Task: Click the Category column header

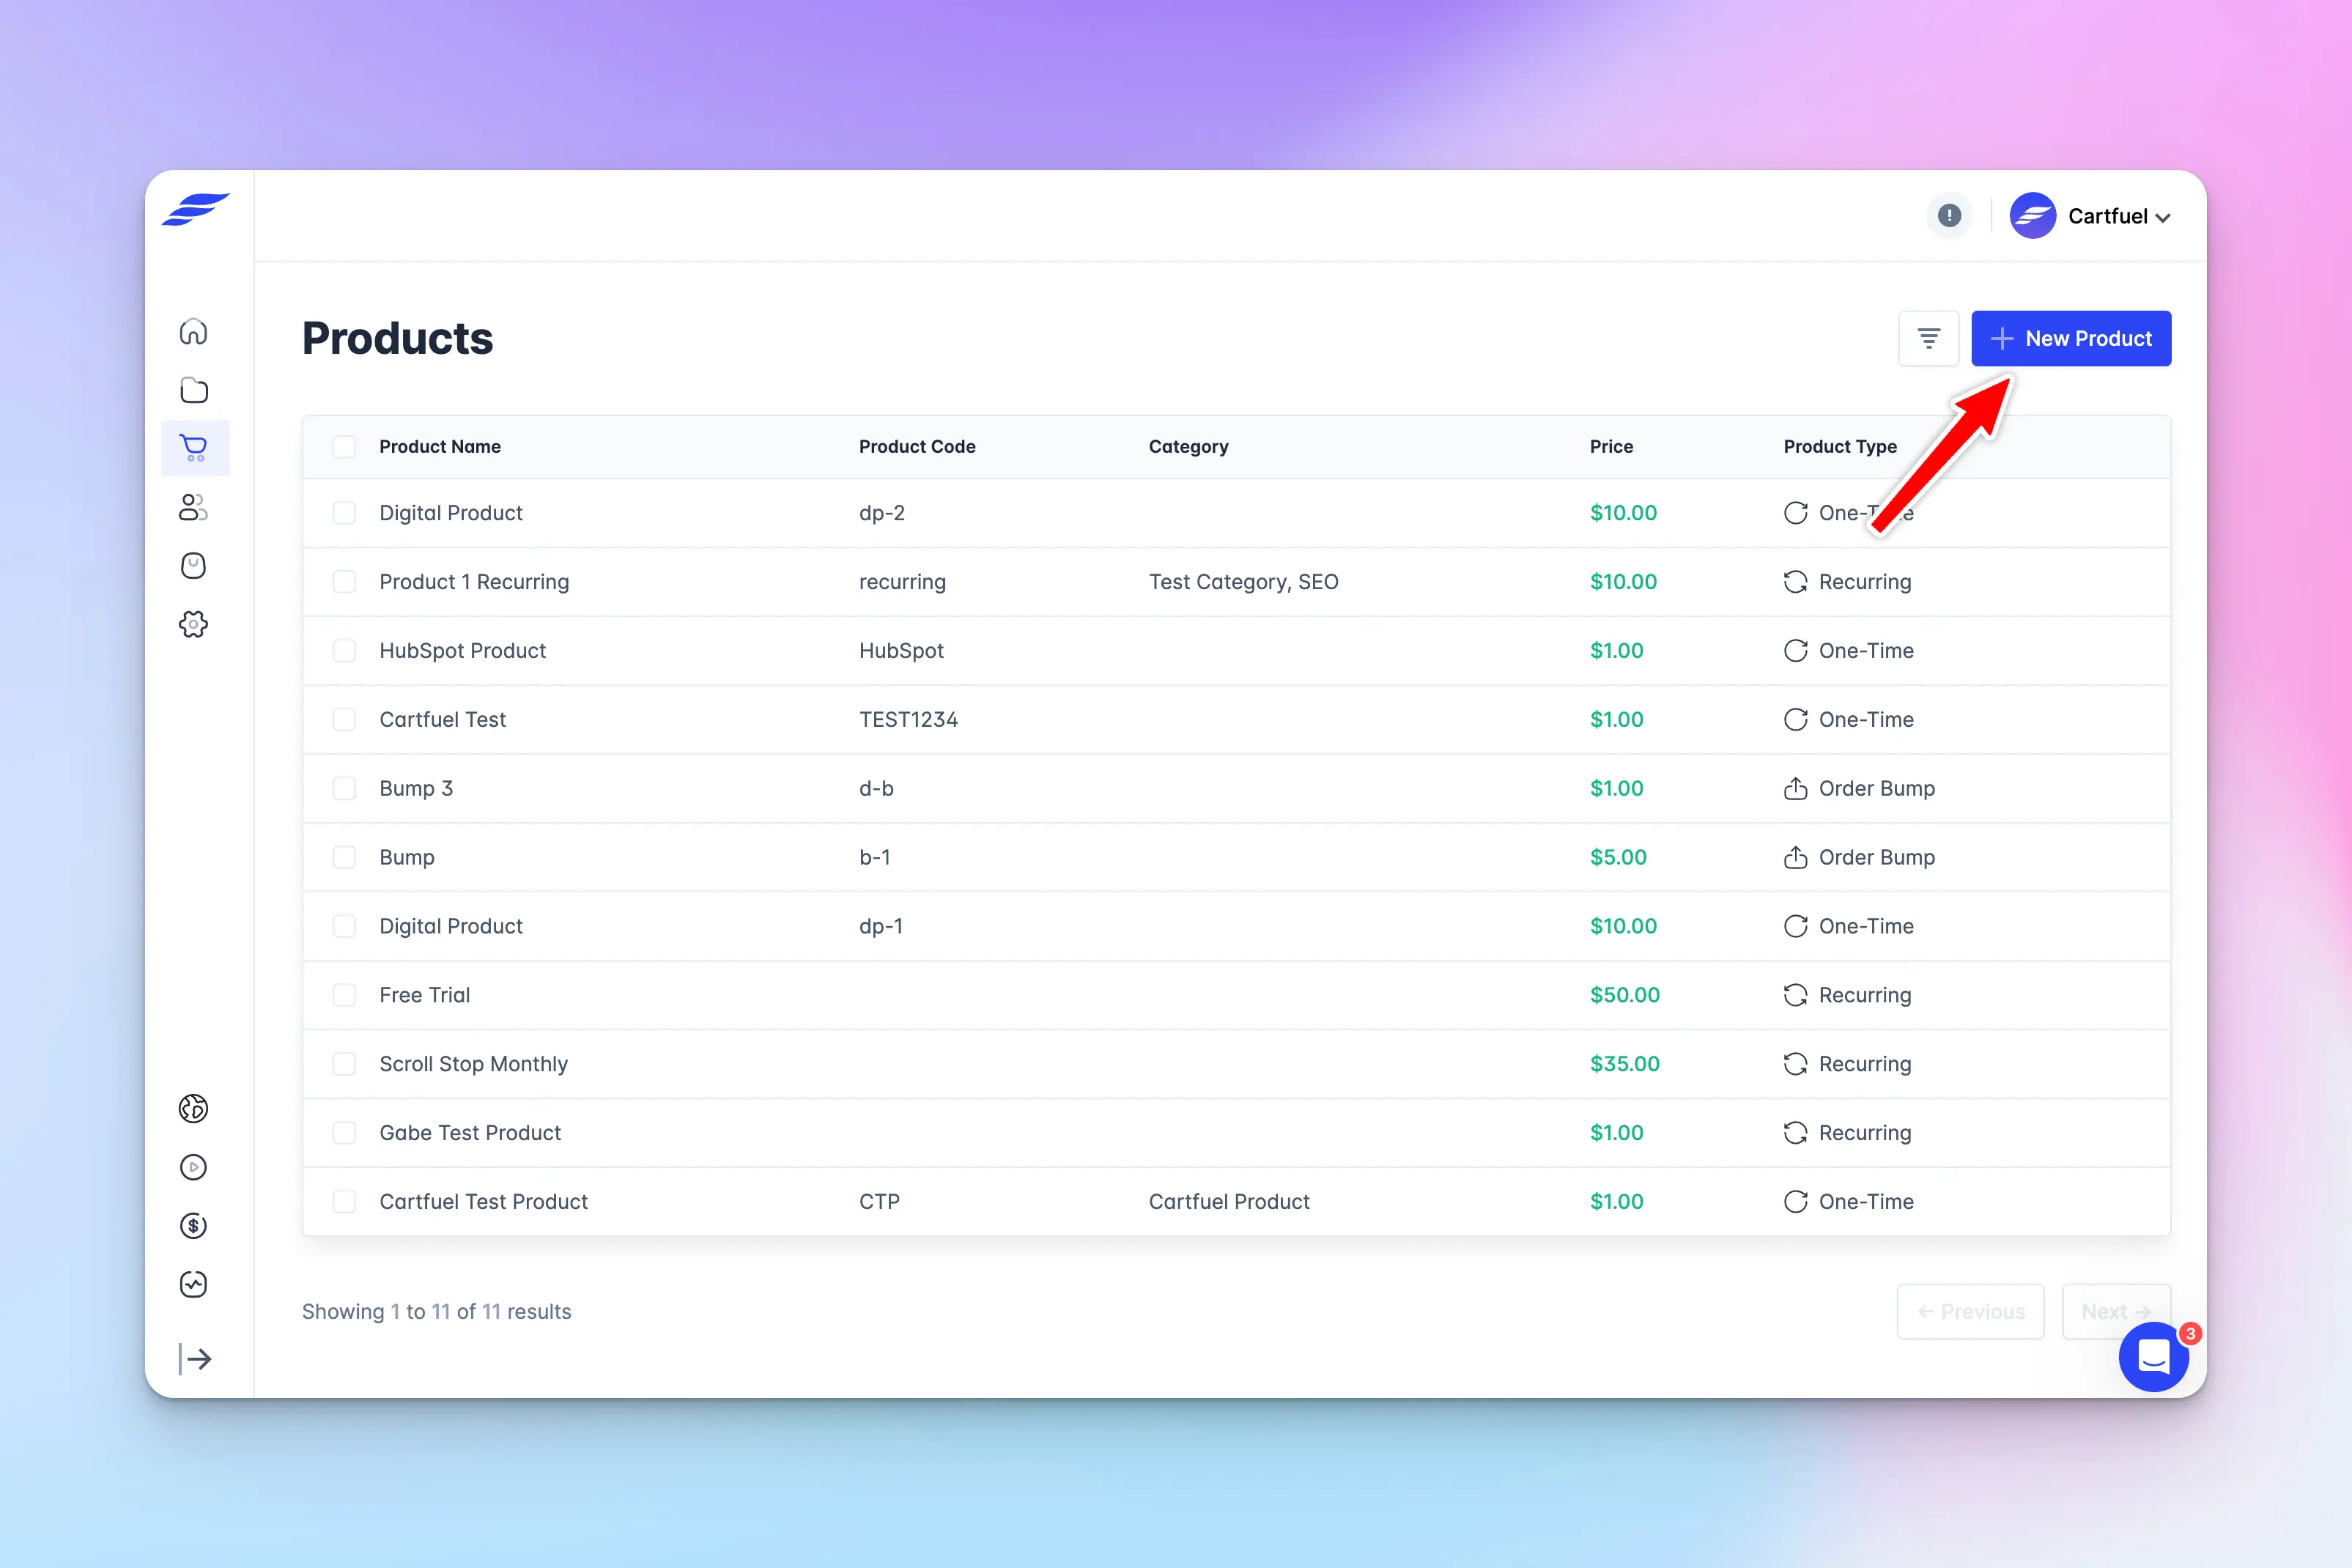Action: tap(1188, 447)
